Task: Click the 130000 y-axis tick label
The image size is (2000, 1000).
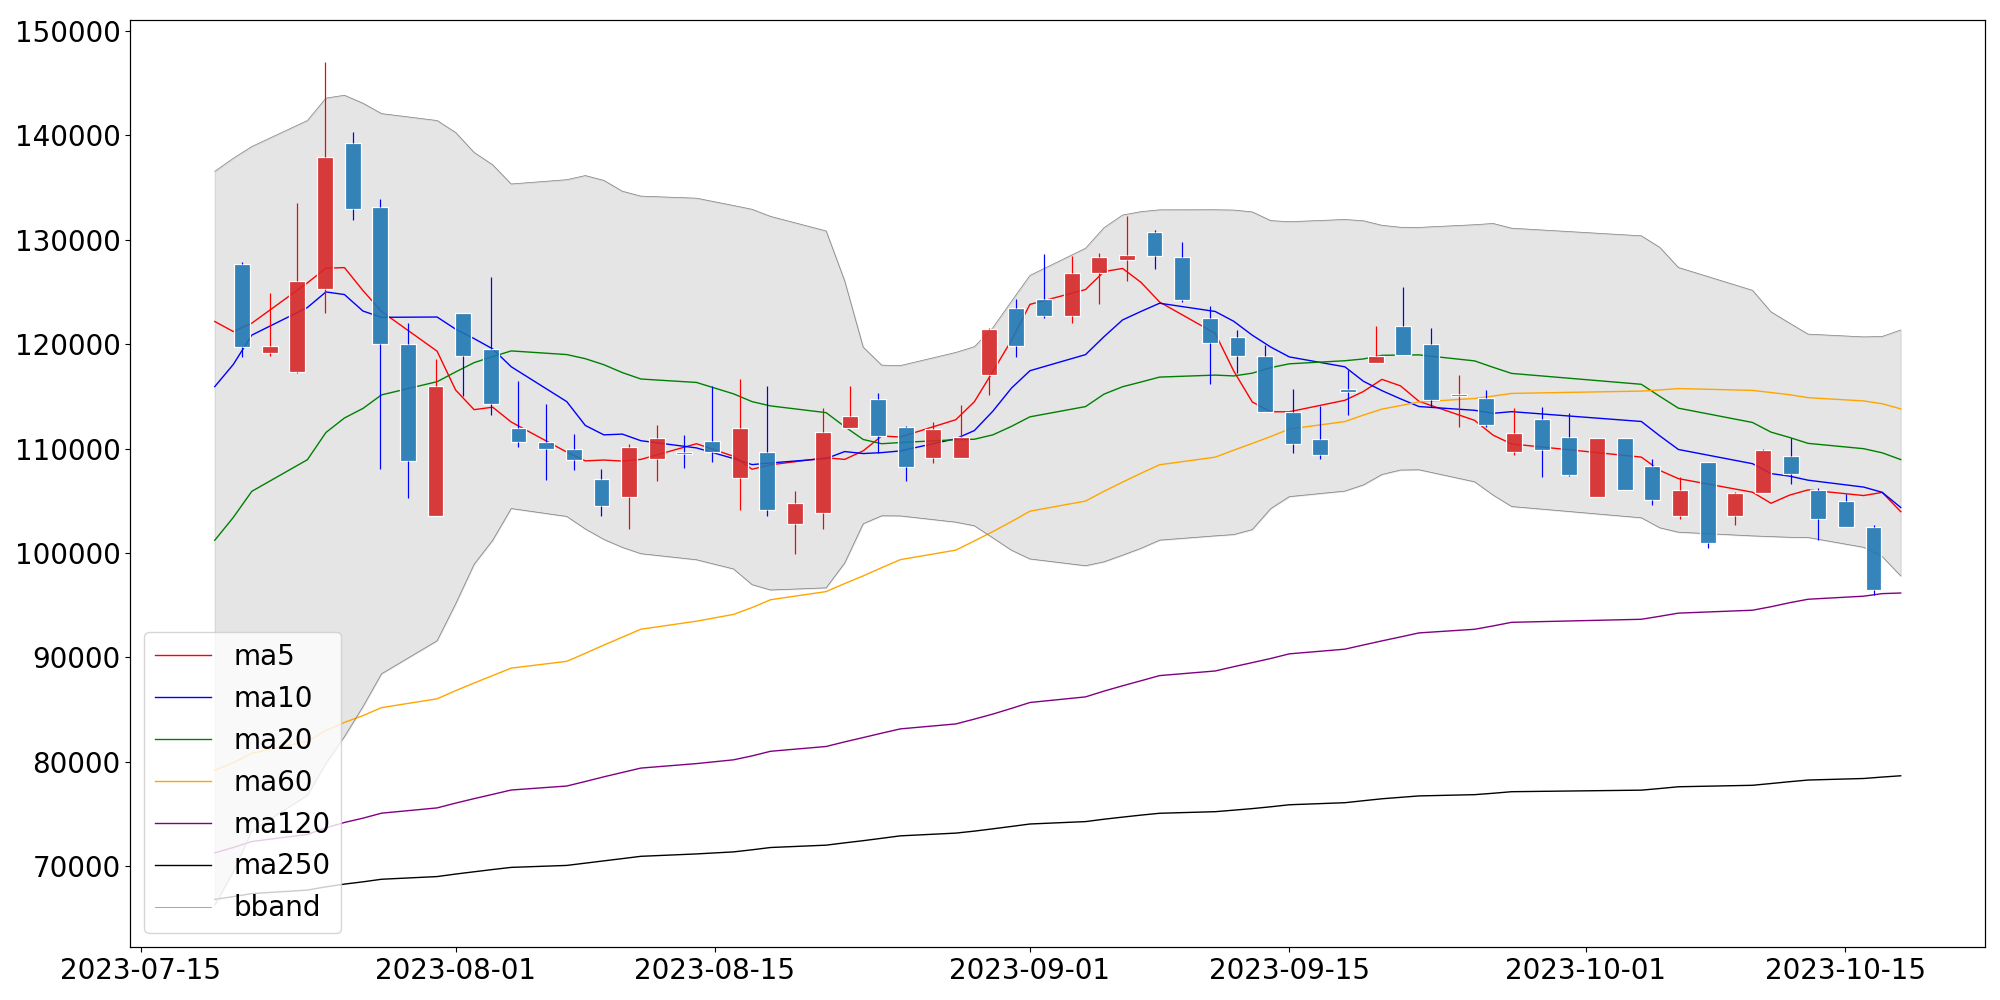Action: (68, 241)
